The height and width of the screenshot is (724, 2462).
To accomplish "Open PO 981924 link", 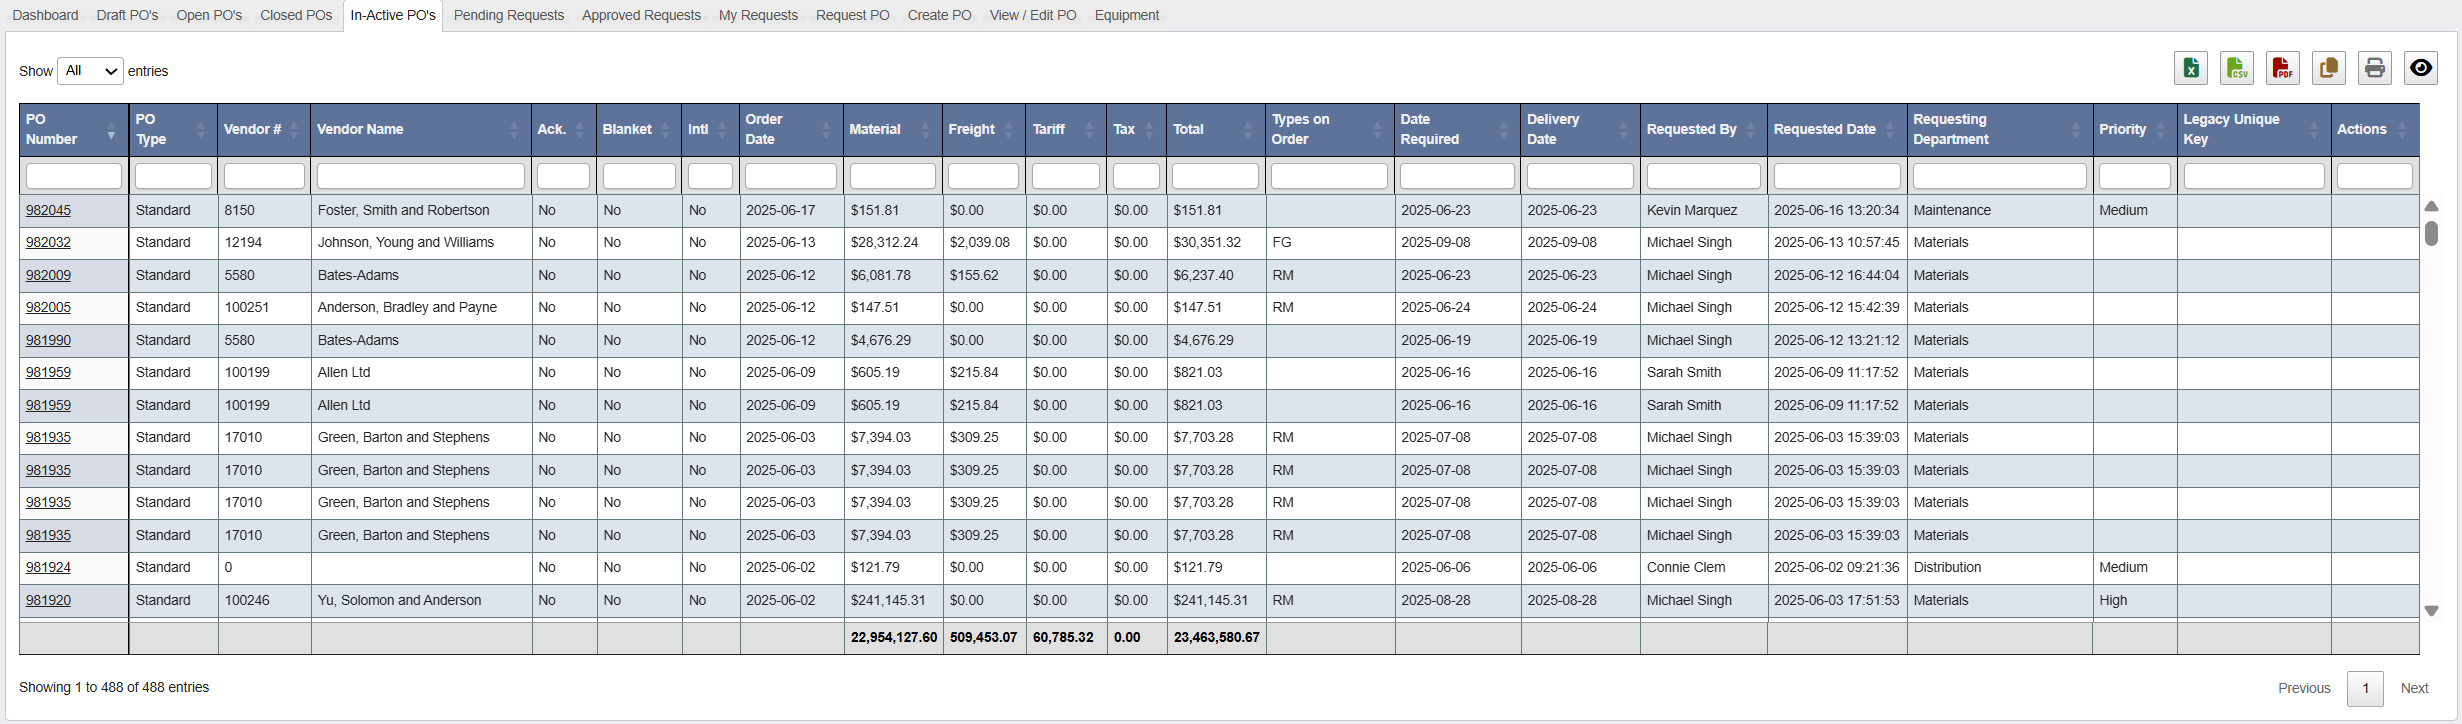I will tap(48, 567).
